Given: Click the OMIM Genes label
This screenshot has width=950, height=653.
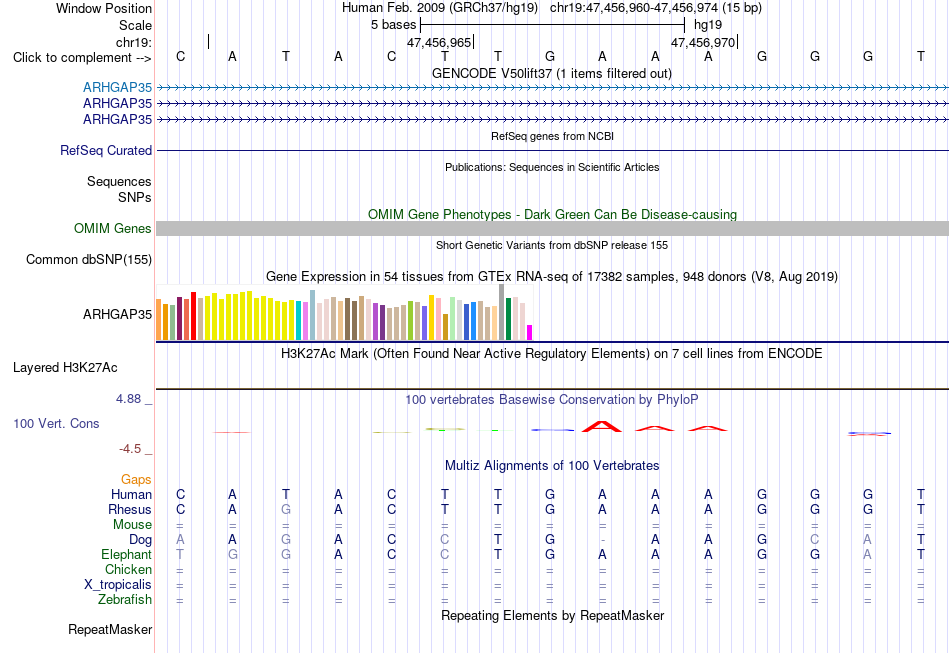Looking at the screenshot, I should point(113,228).
